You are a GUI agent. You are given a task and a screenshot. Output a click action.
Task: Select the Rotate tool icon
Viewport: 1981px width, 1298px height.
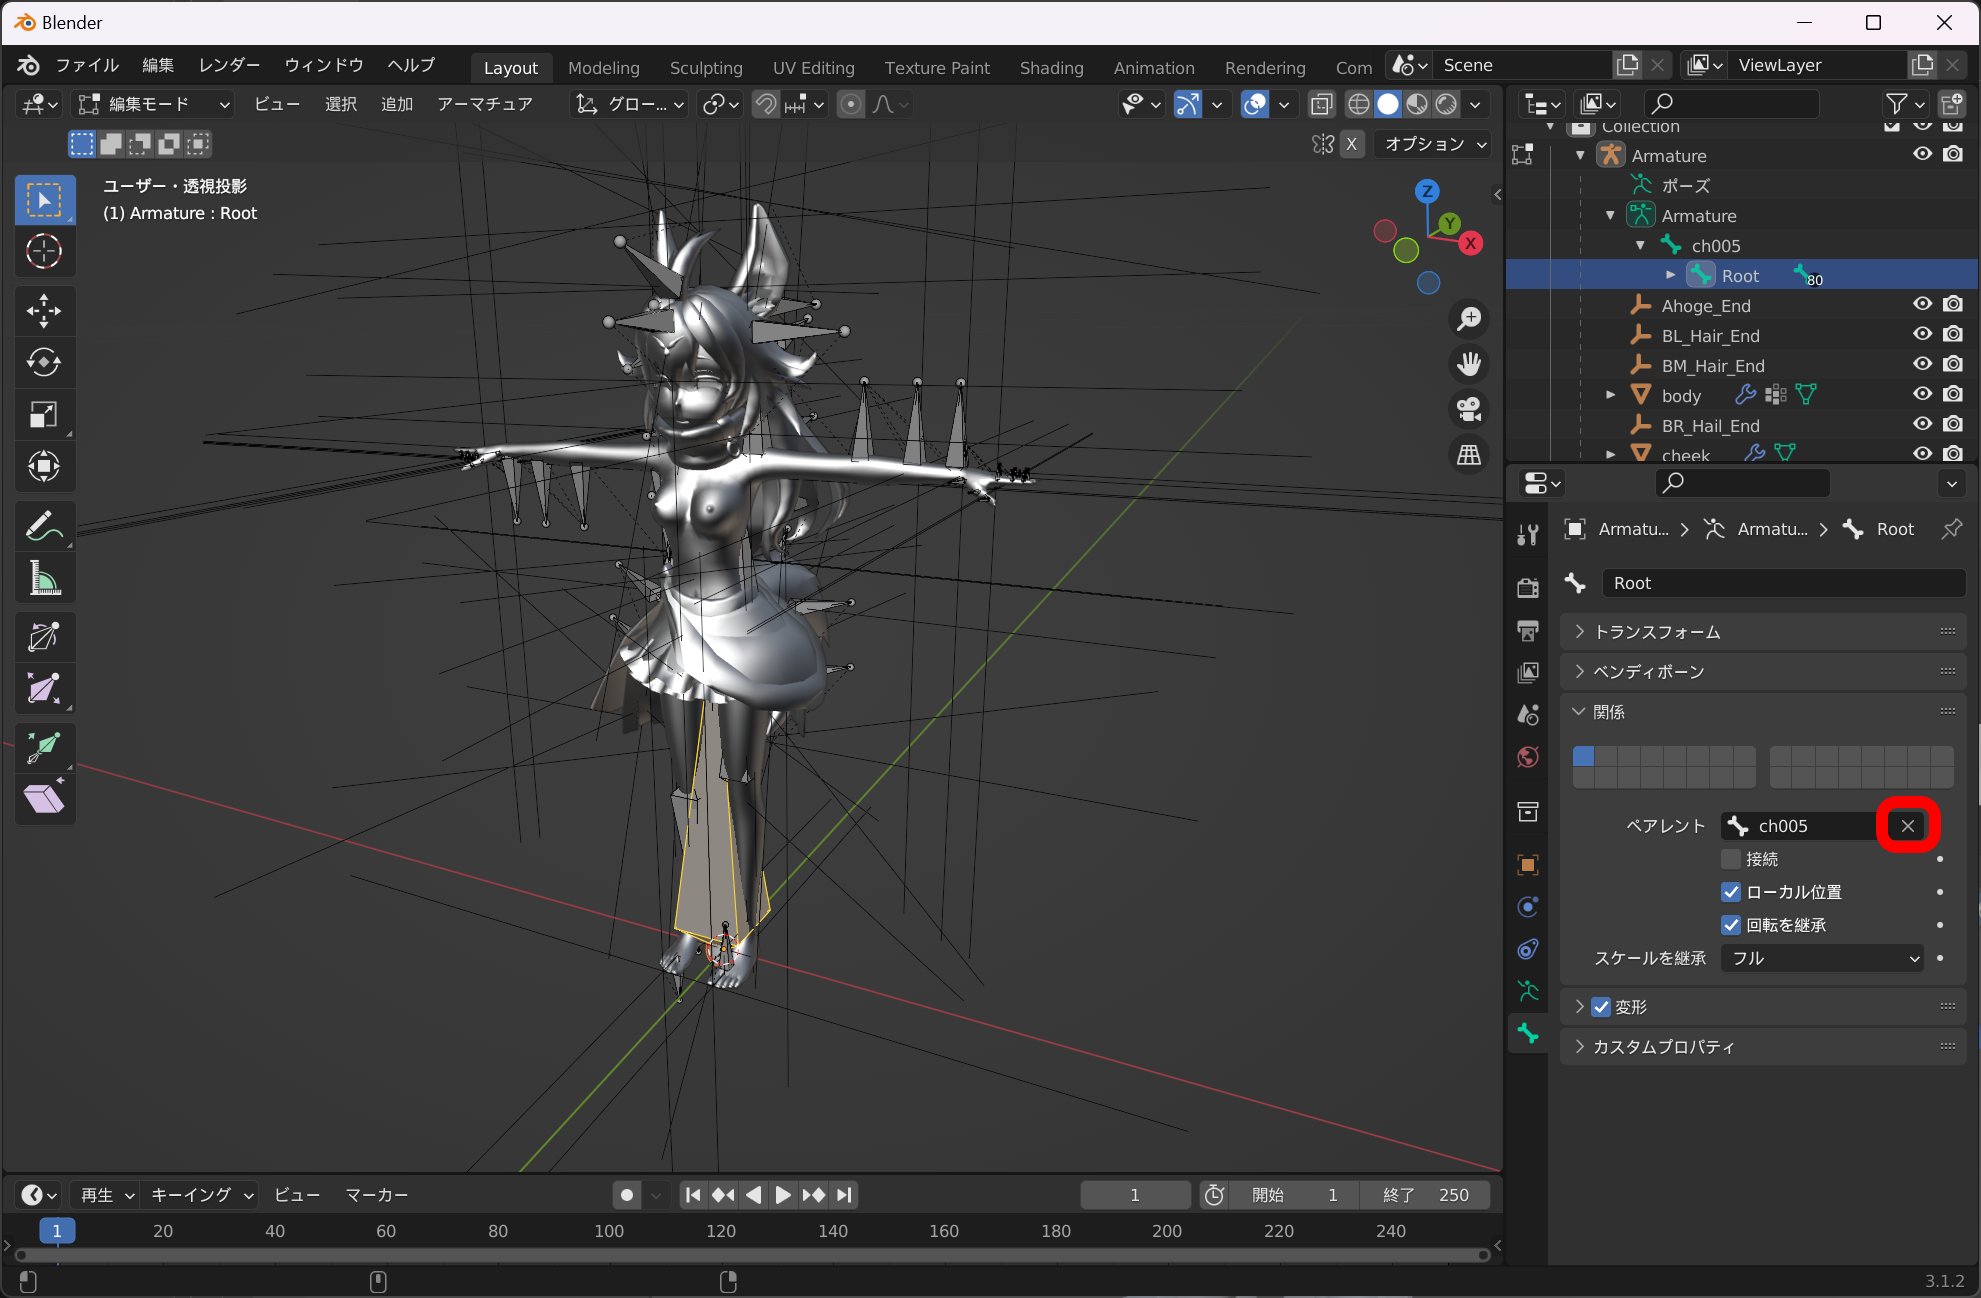pos(44,363)
